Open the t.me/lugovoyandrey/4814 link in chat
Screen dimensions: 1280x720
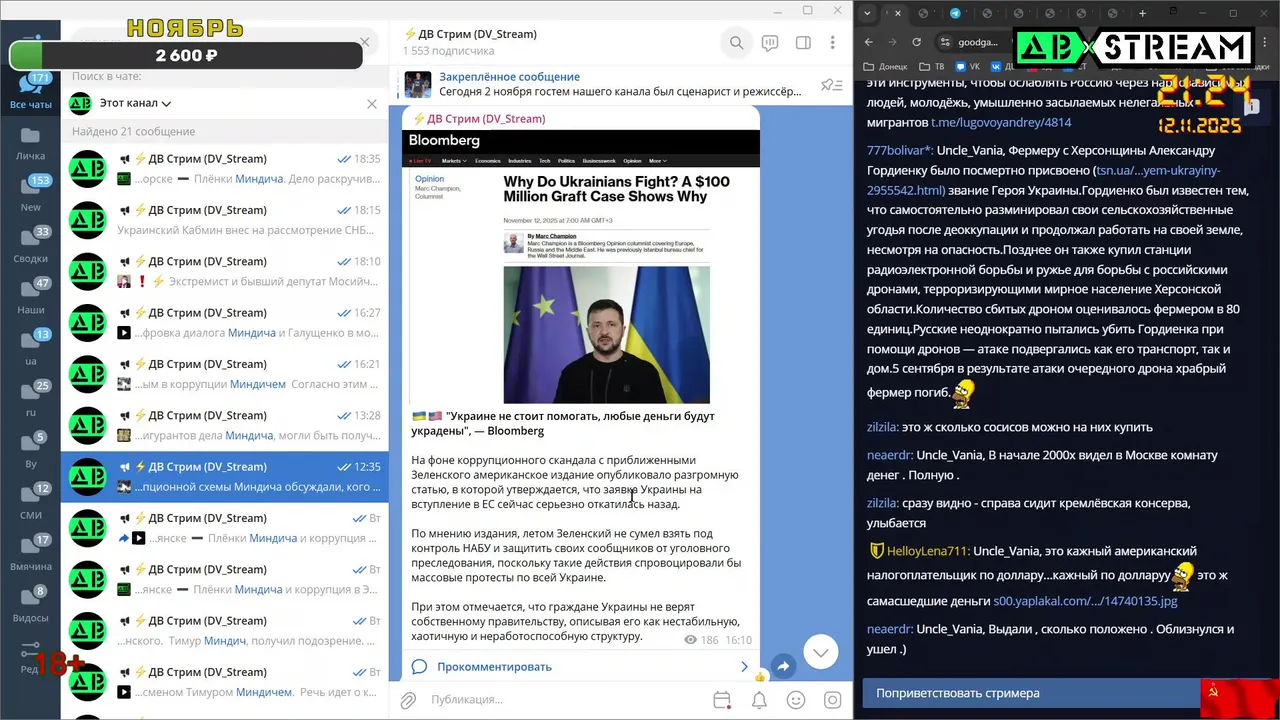tap(1001, 122)
